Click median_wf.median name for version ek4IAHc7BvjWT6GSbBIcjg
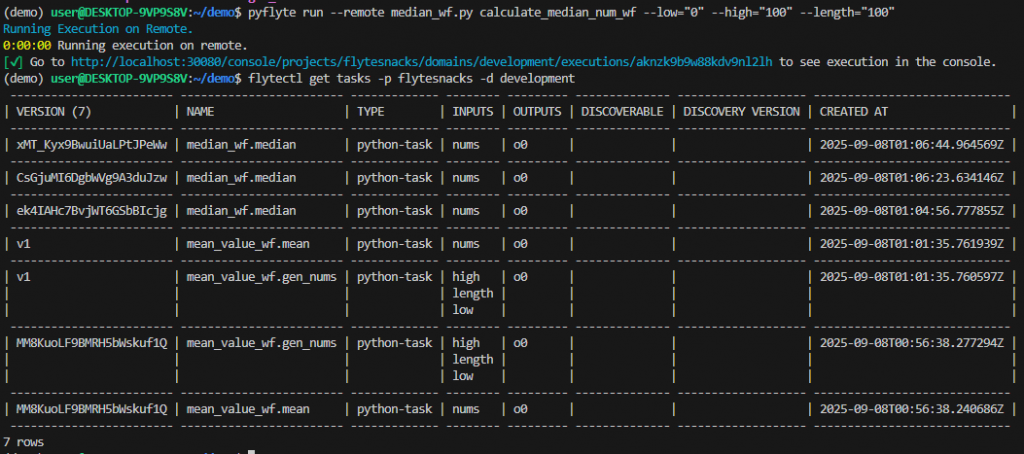 click(x=241, y=211)
